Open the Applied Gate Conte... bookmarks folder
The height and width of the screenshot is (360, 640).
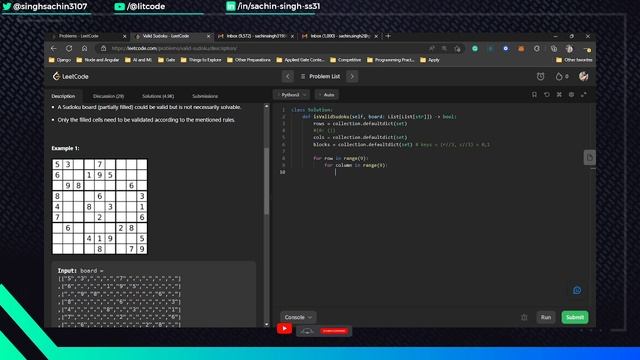coord(300,60)
